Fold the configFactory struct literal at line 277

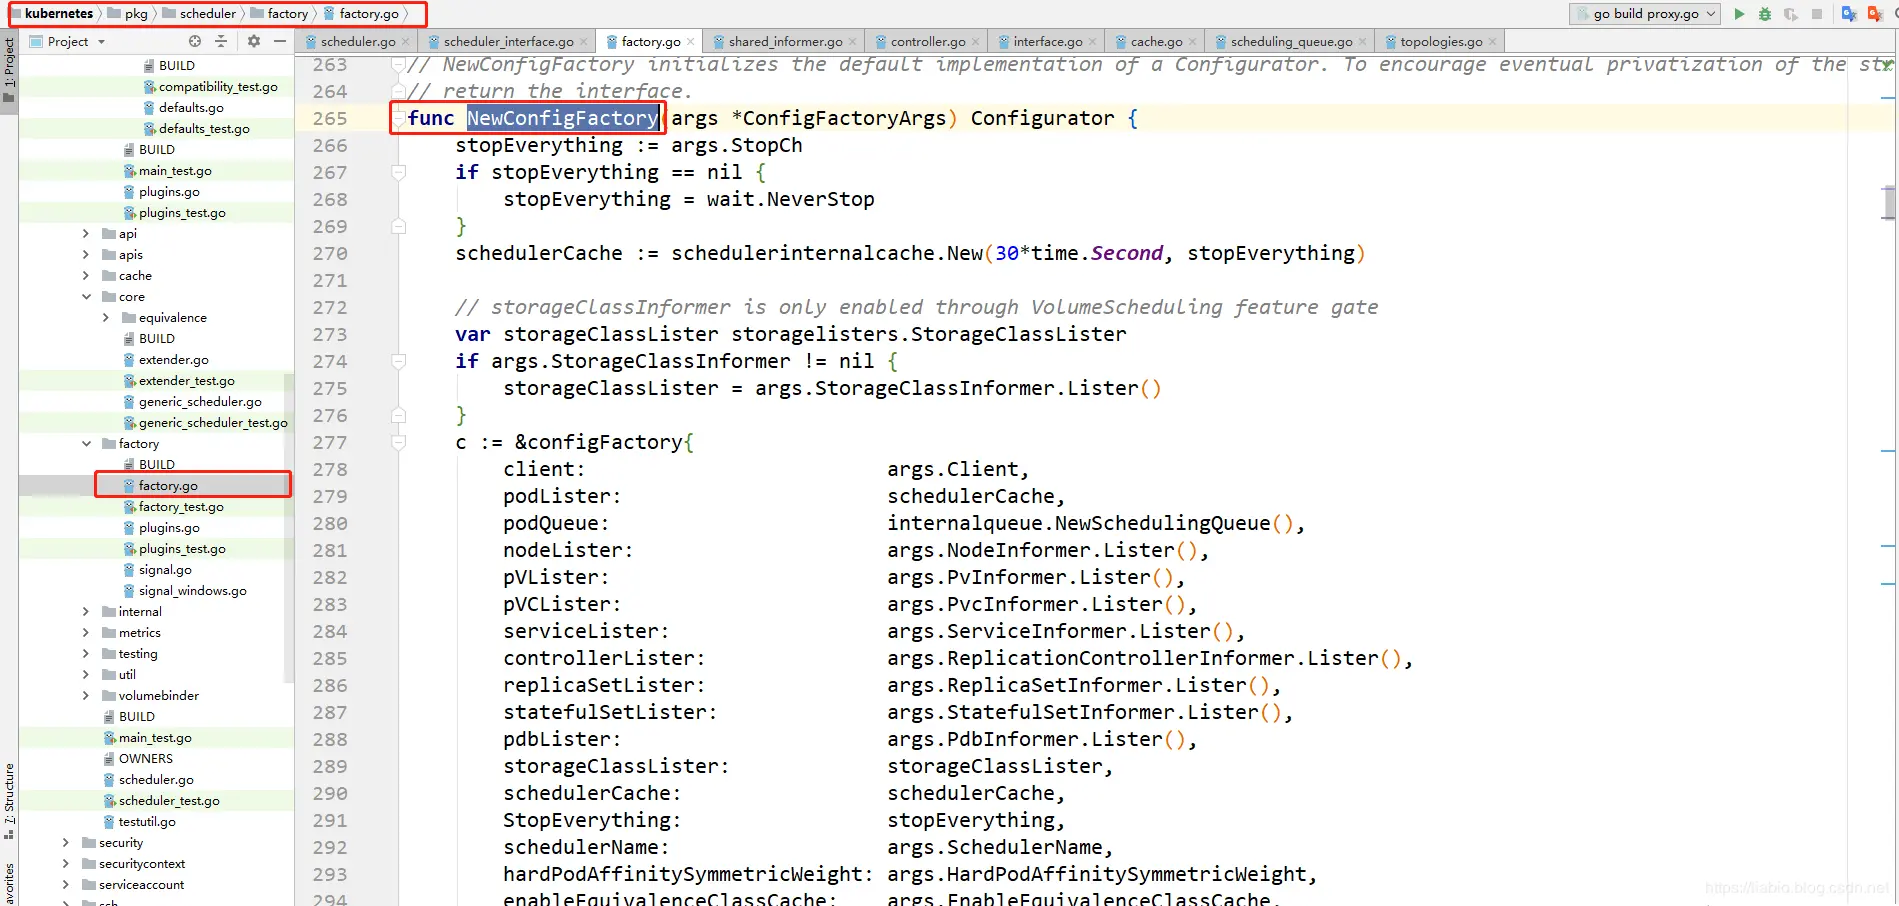click(x=398, y=442)
